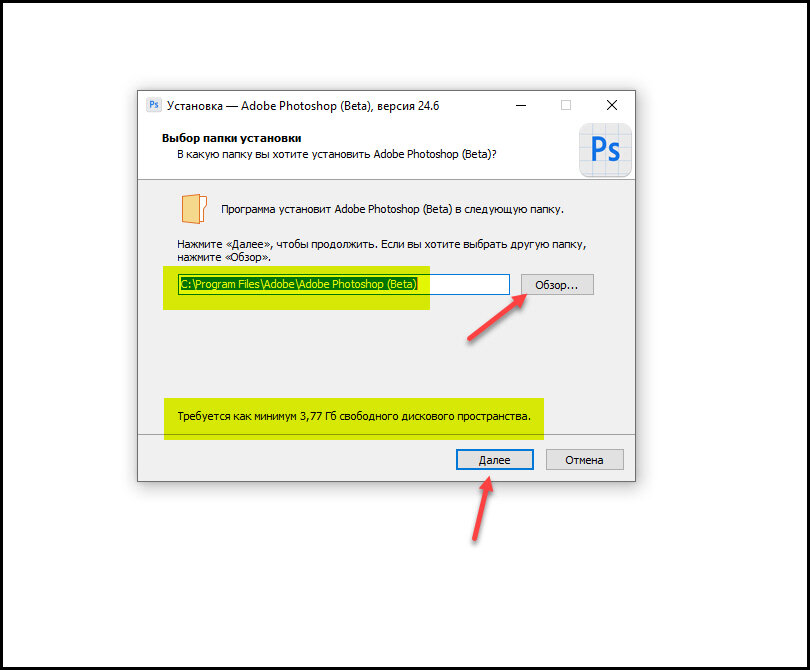This screenshot has width=810, height=670.
Task: Click the red arrow pointing at Обзор
Action: pos(497,317)
